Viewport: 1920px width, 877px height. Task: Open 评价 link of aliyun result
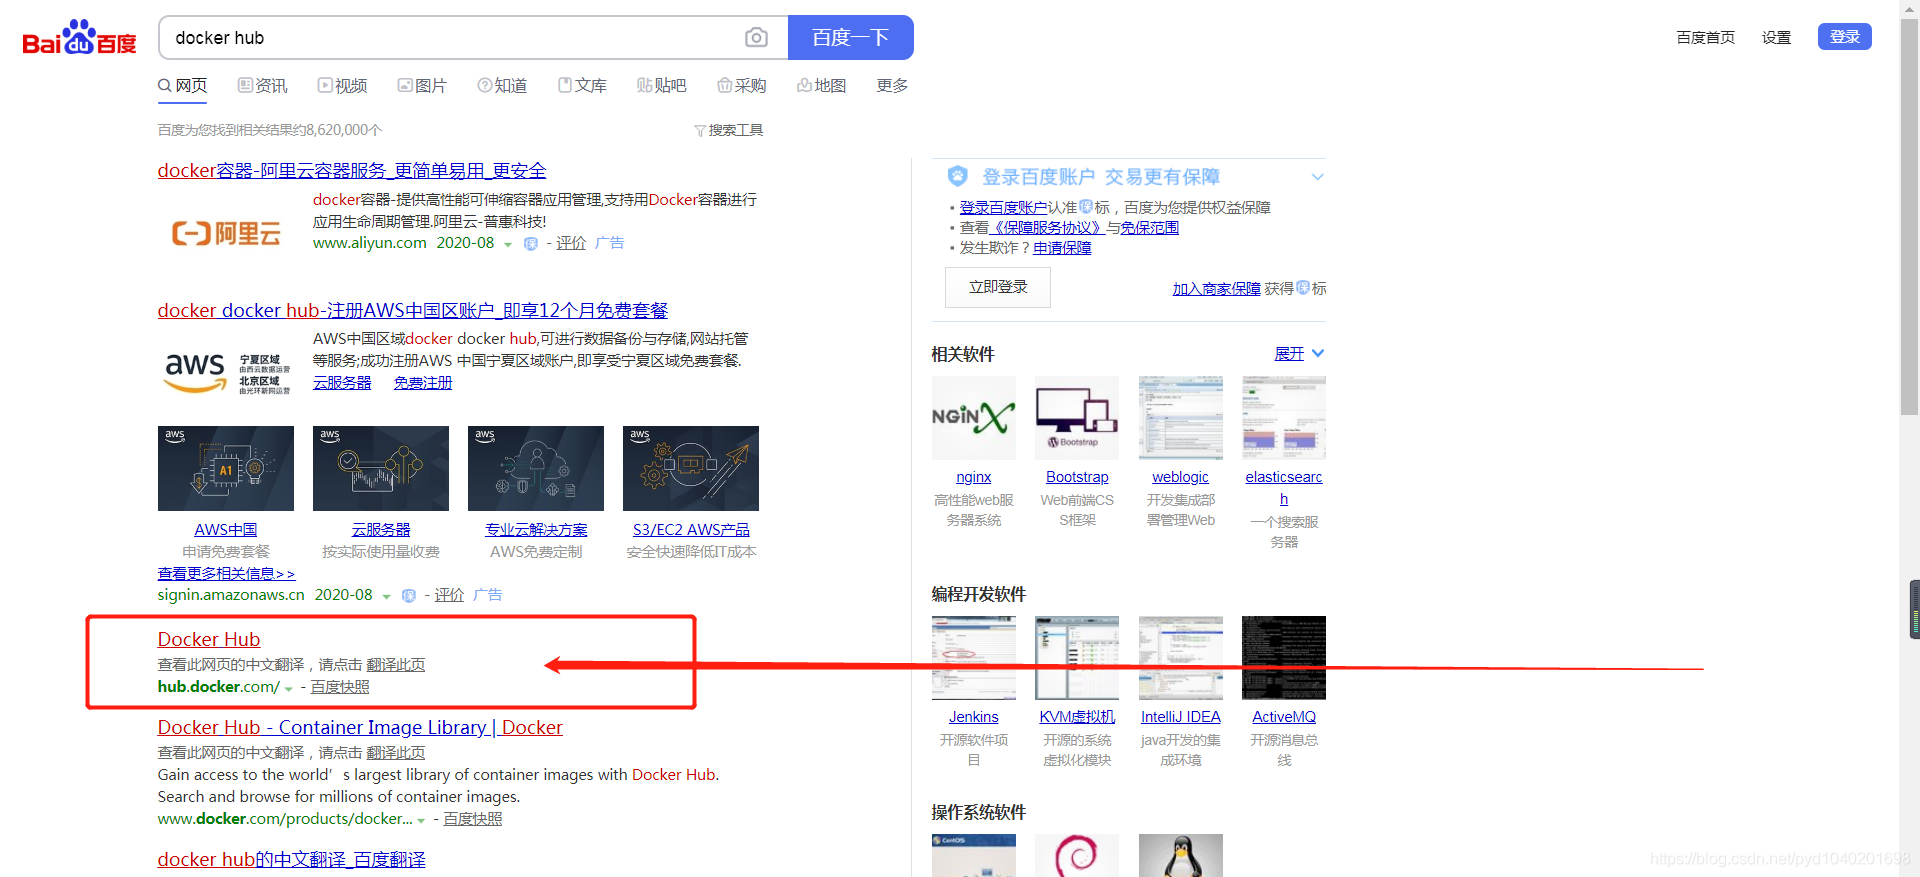pos(571,243)
